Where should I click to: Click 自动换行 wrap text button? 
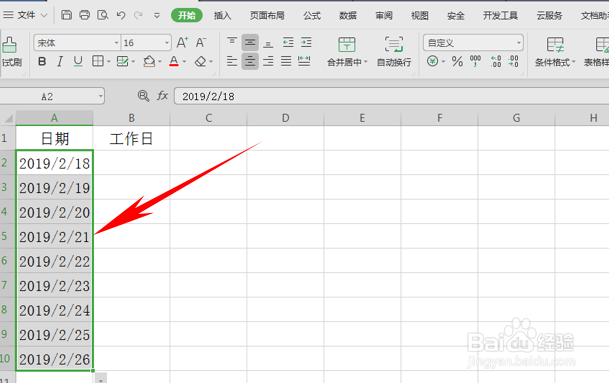click(394, 52)
